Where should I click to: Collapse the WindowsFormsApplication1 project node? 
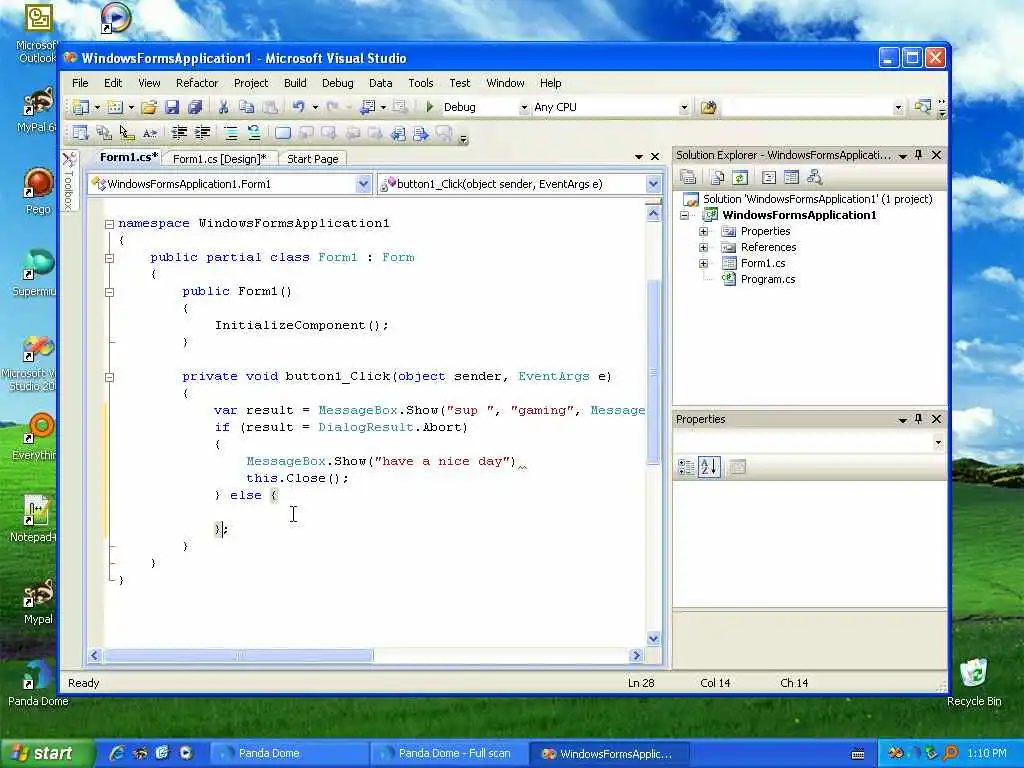tap(684, 216)
